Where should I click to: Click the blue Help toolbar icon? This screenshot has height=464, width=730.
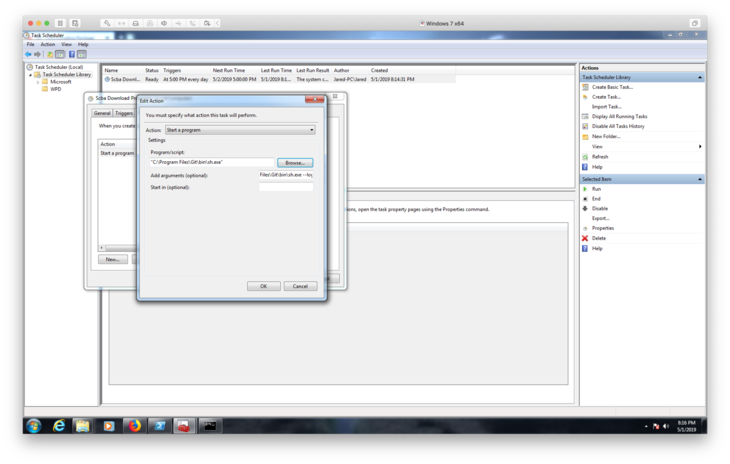pos(72,54)
